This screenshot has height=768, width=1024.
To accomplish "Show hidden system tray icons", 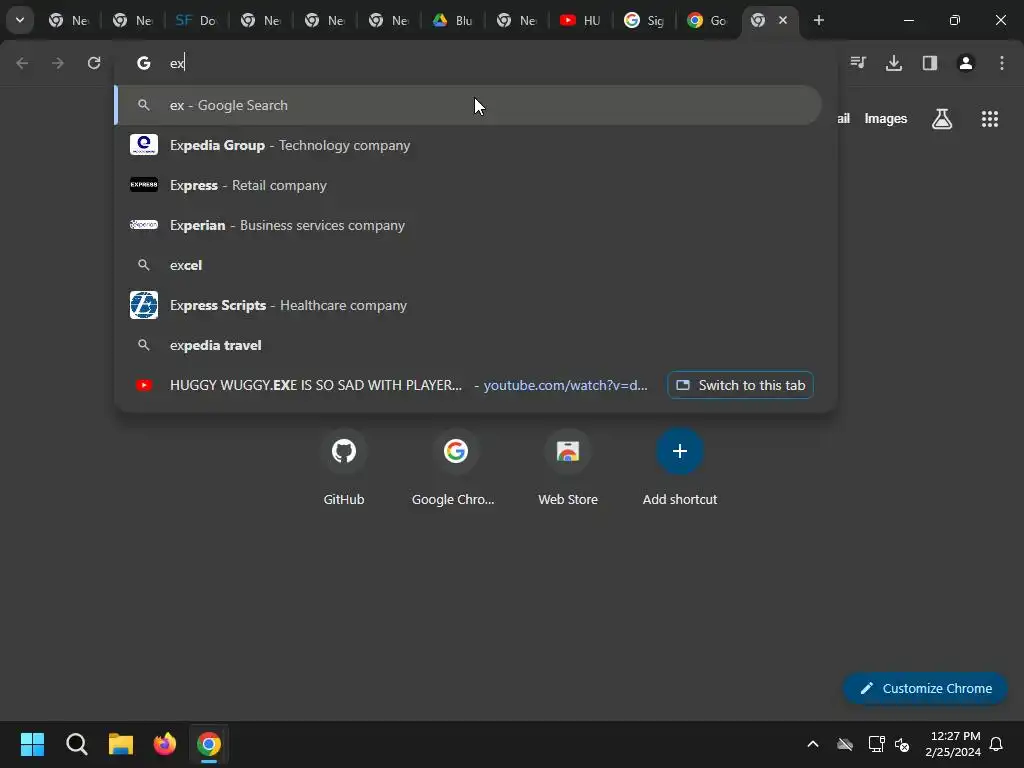I will [813, 744].
